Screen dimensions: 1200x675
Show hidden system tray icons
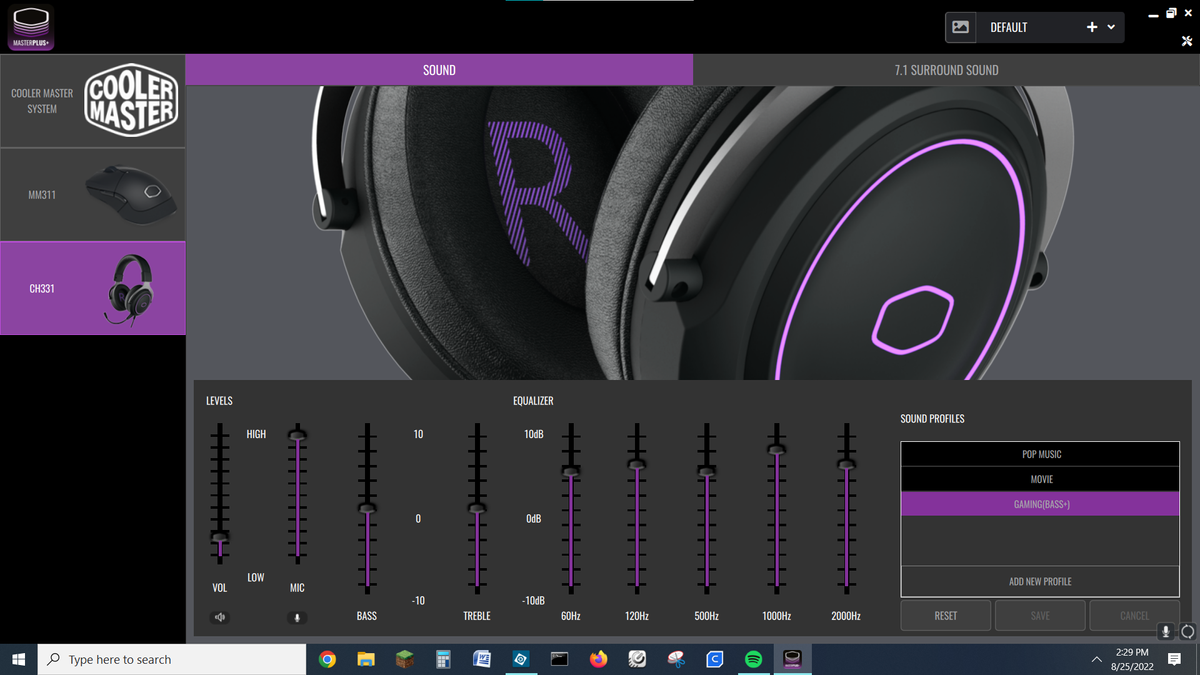pos(1096,659)
